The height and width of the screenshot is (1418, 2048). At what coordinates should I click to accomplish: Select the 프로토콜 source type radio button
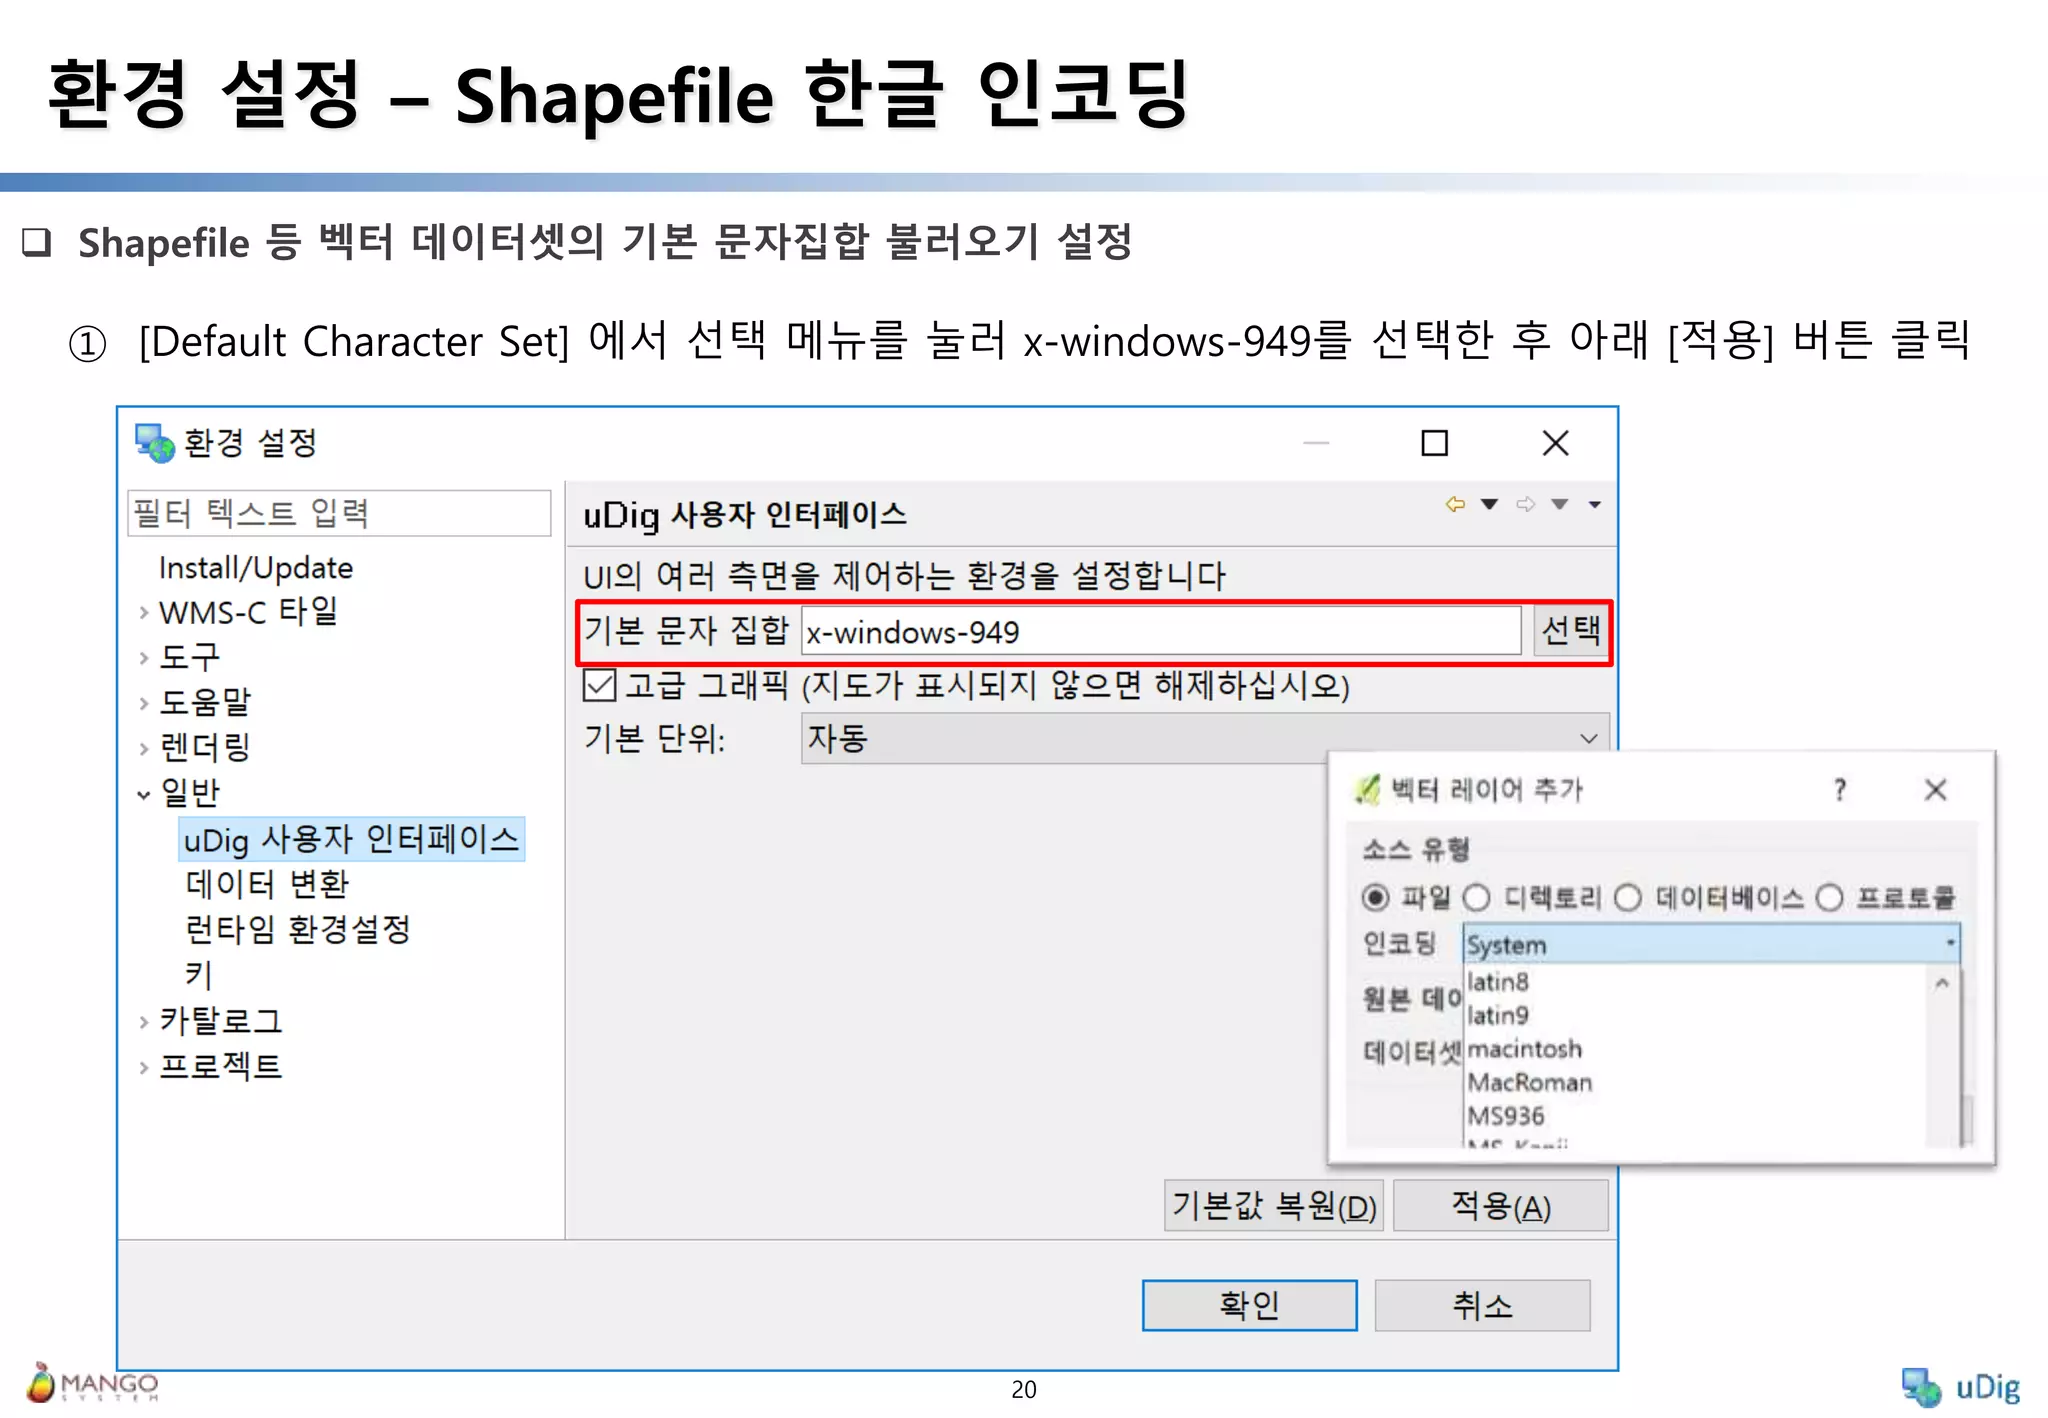point(1829,898)
